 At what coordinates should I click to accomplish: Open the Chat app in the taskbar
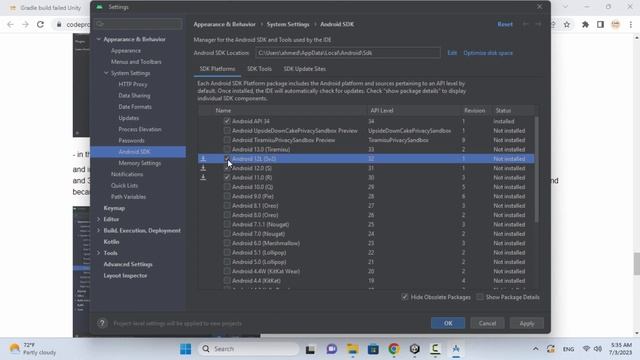pyautogui.click(x=331, y=349)
